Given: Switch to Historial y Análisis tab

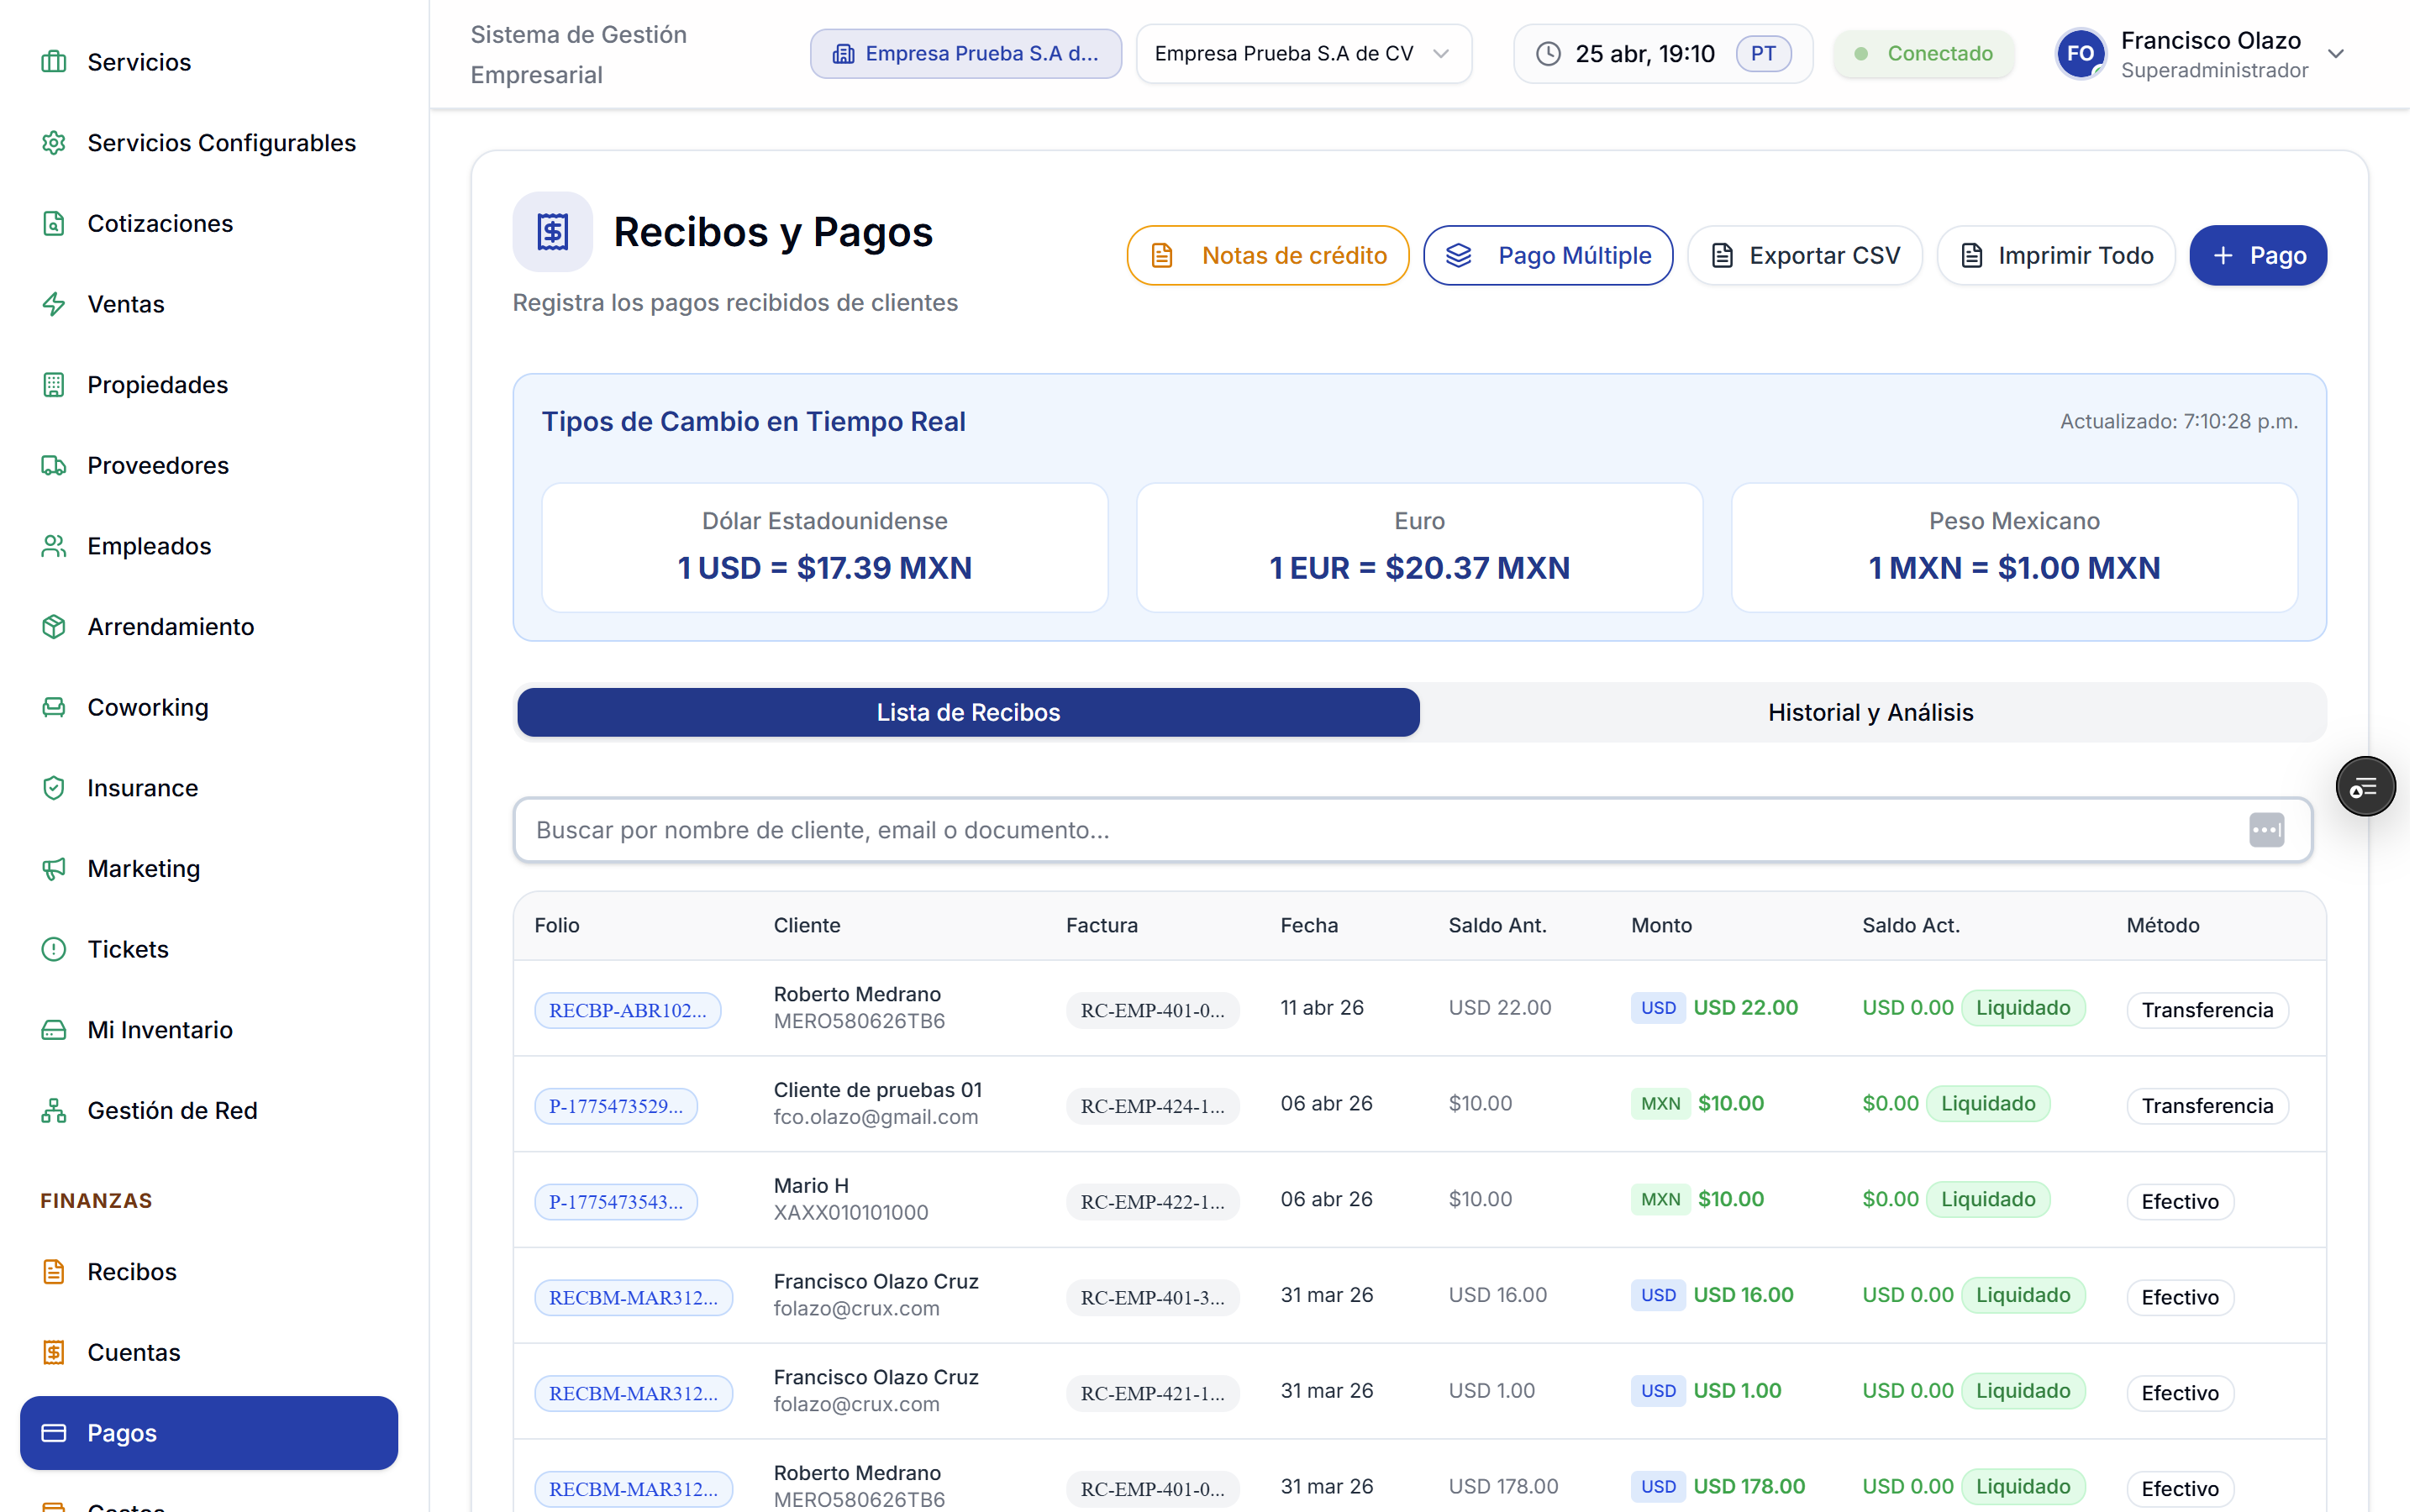Looking at the screenshot, I should pos(1870,712).
